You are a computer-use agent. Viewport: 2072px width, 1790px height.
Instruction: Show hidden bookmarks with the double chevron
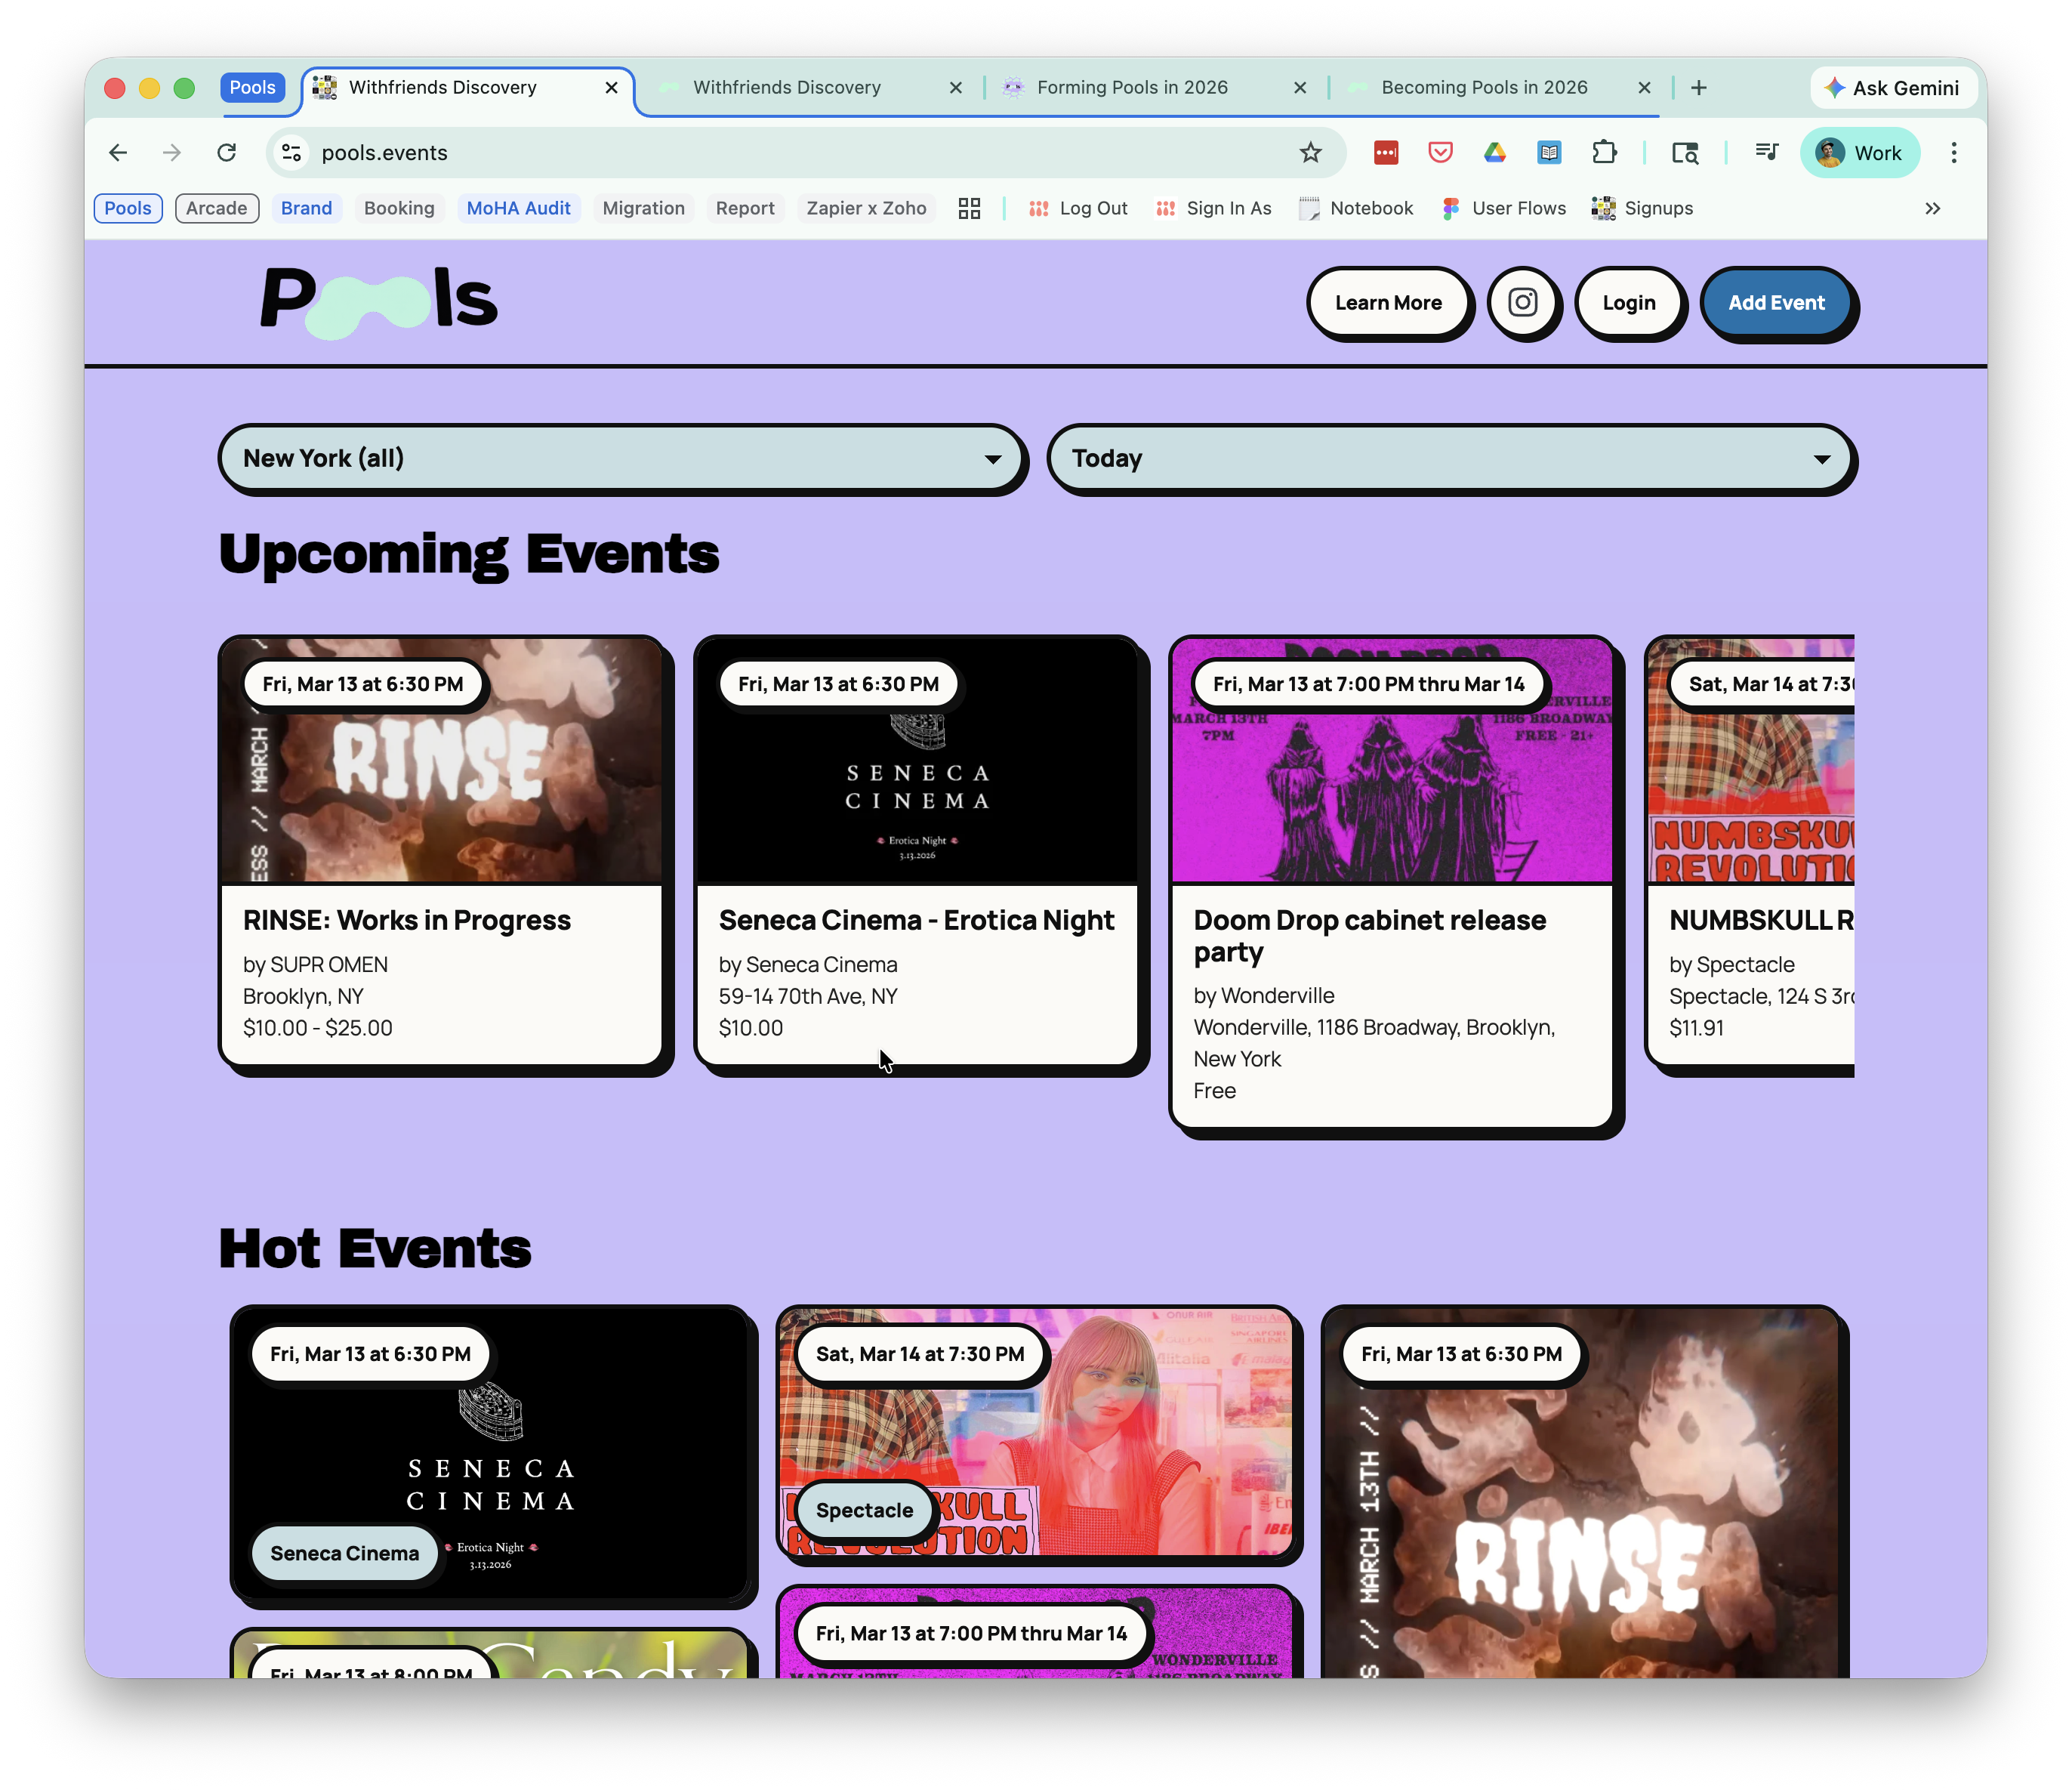1933,208
